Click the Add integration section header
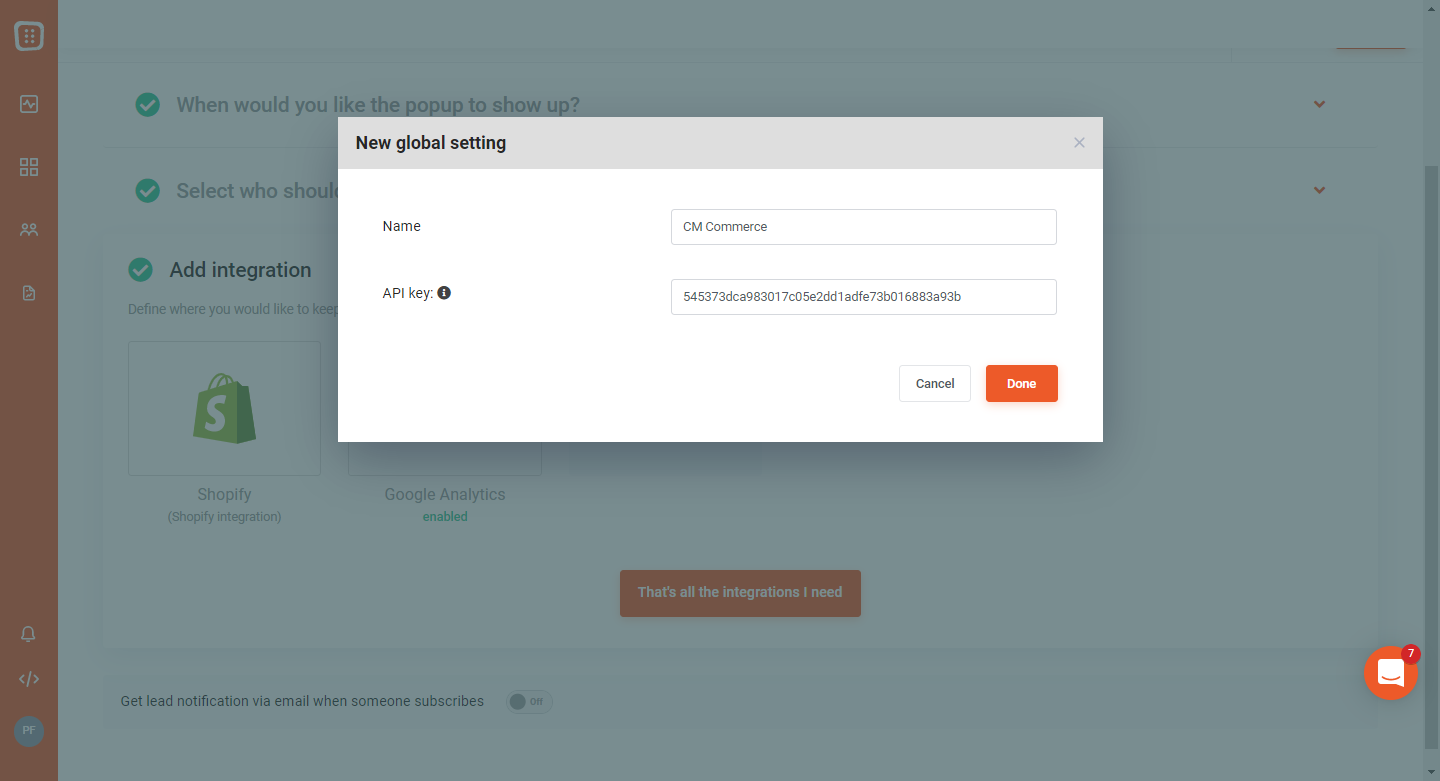The width and height of the screenshot is (1440, 781). tap(240, 270)
